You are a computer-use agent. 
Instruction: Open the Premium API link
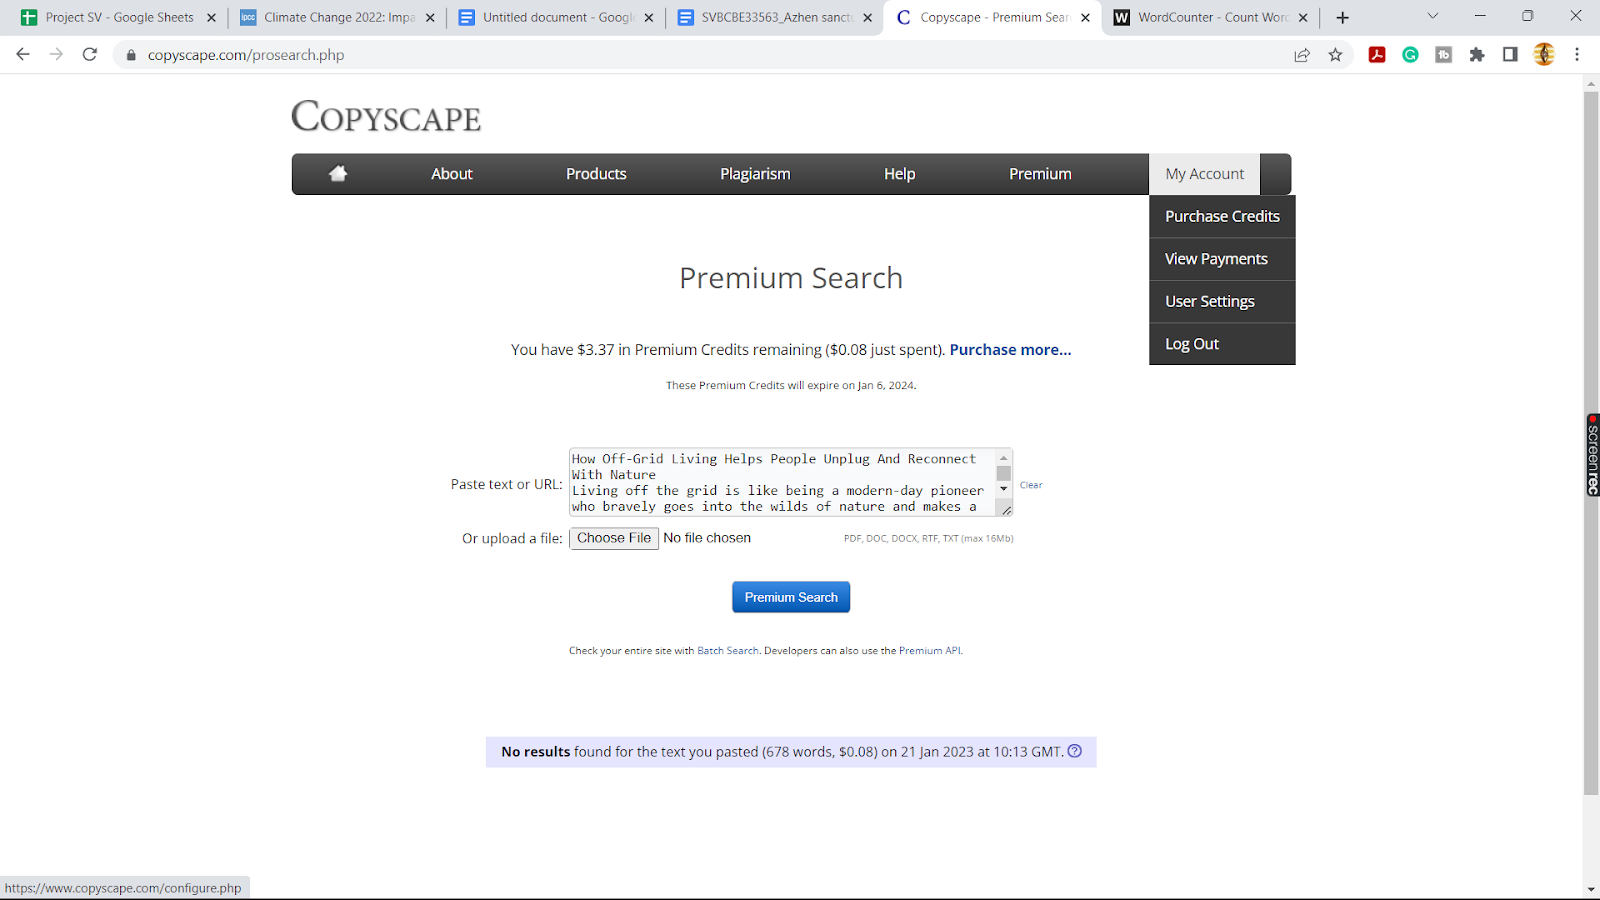coord(930,651)
